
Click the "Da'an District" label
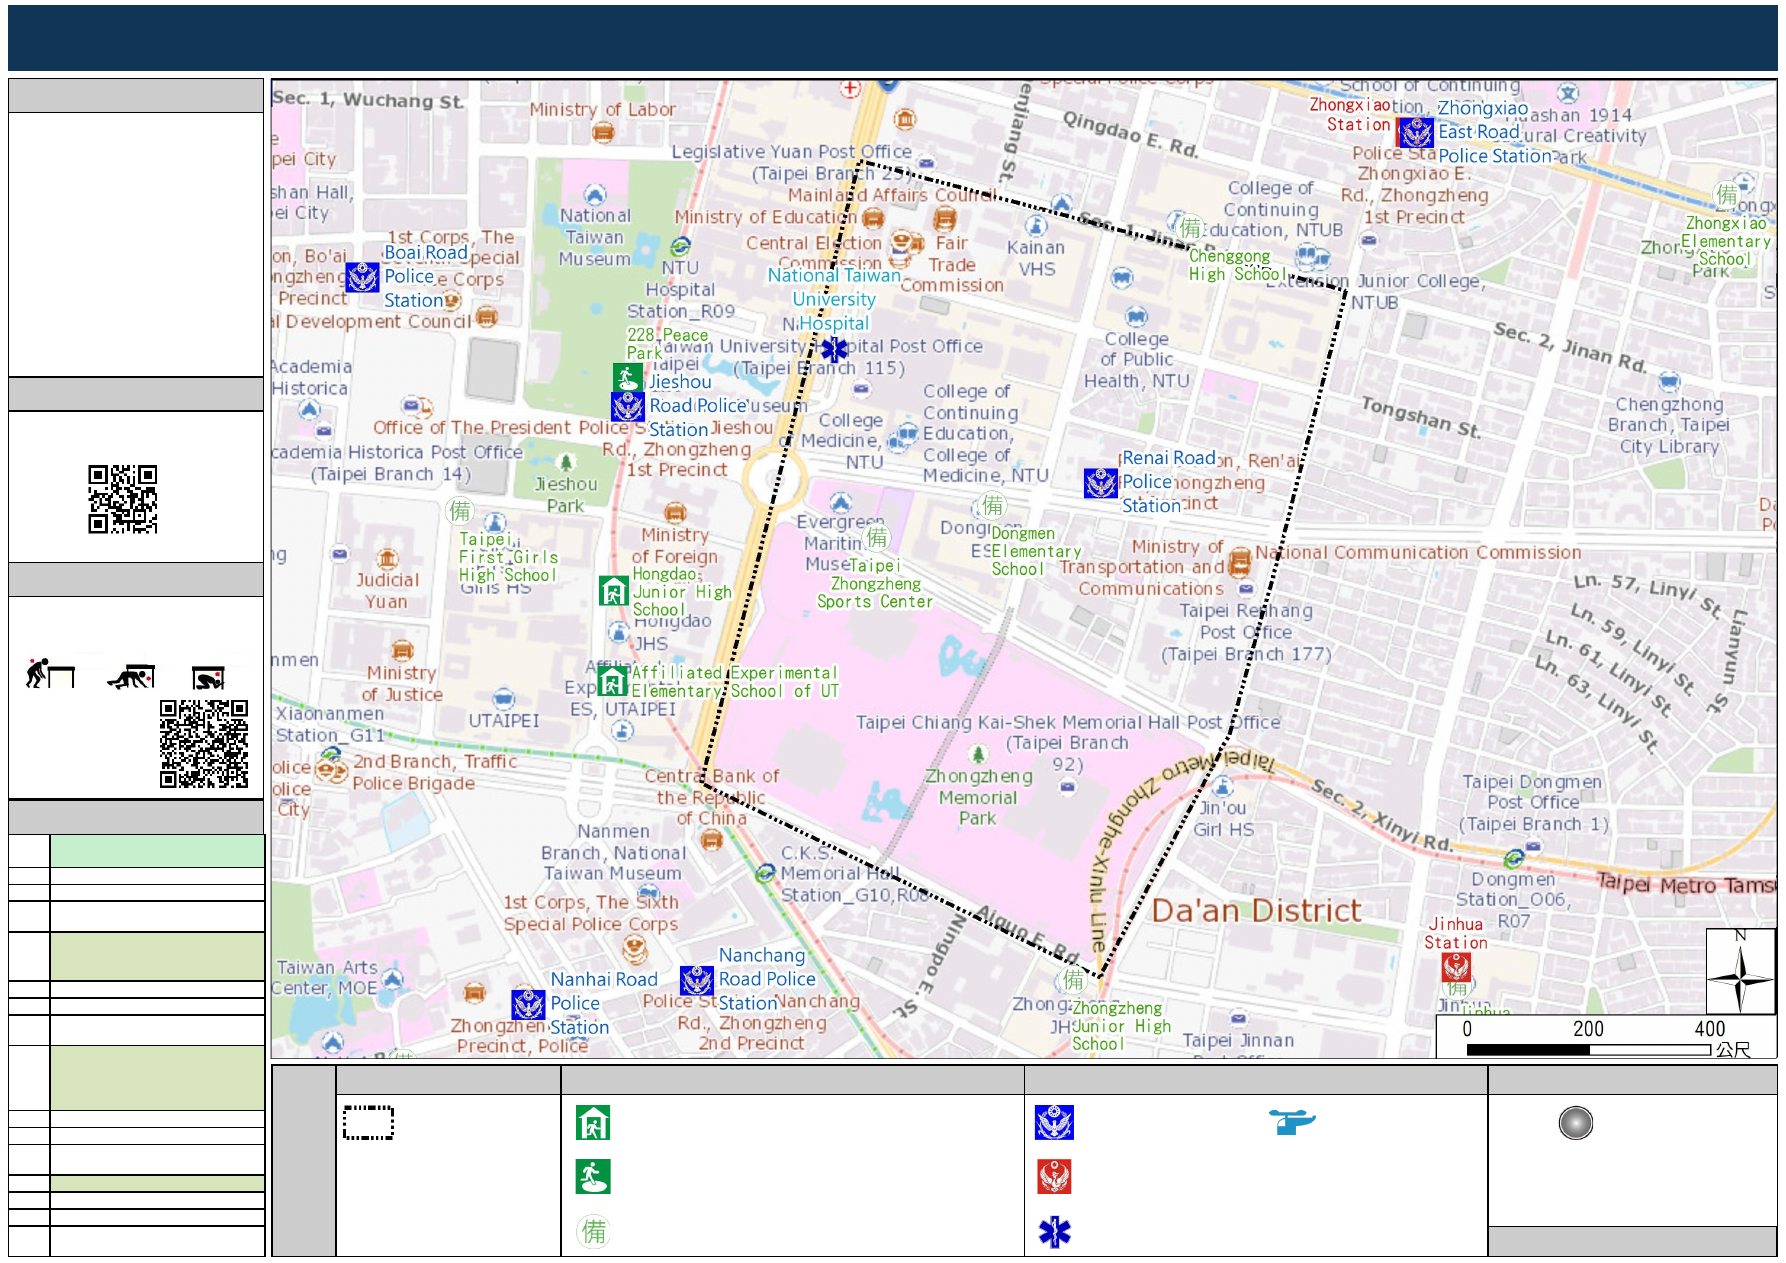tap(1256, 911)
